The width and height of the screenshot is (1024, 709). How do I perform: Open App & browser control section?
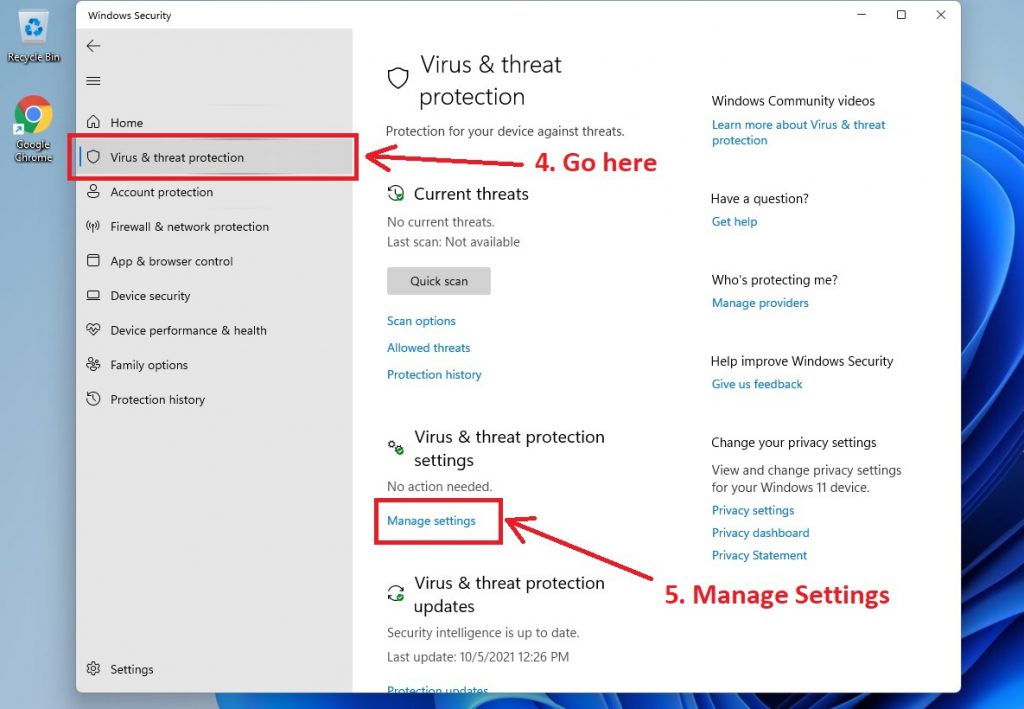214,261
